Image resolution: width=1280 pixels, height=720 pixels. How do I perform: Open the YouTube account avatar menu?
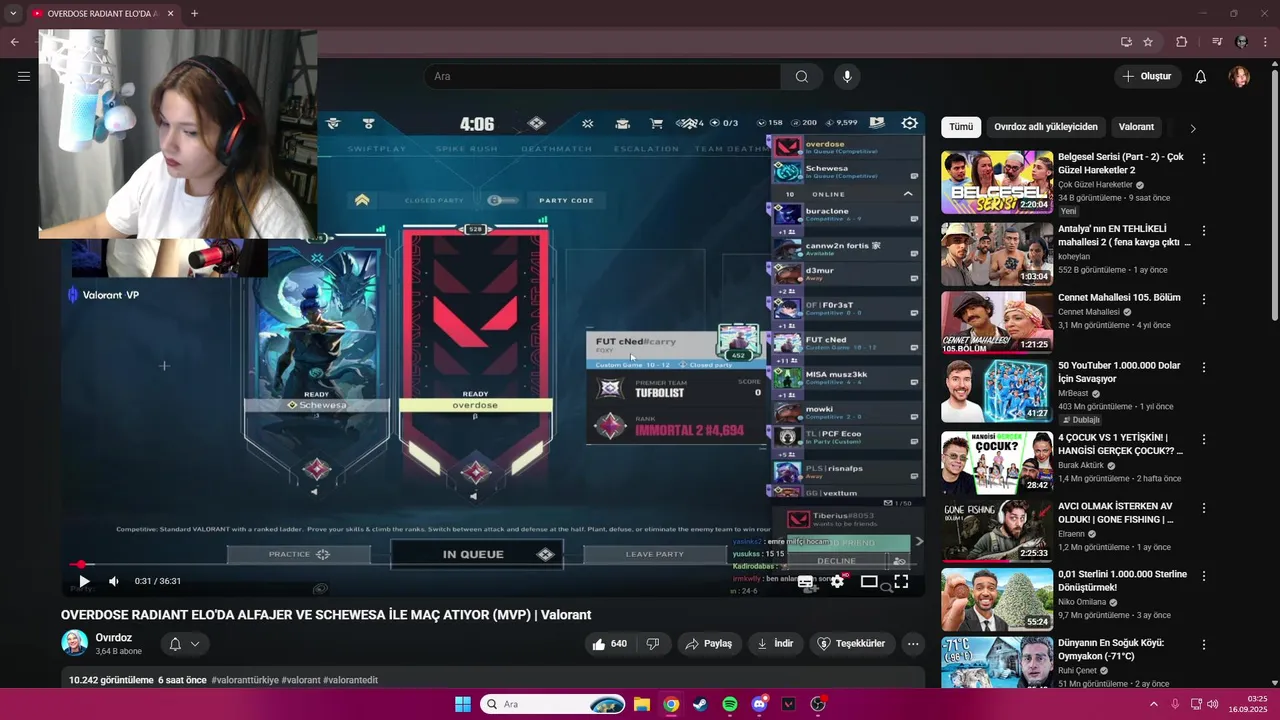(1240, 77)
